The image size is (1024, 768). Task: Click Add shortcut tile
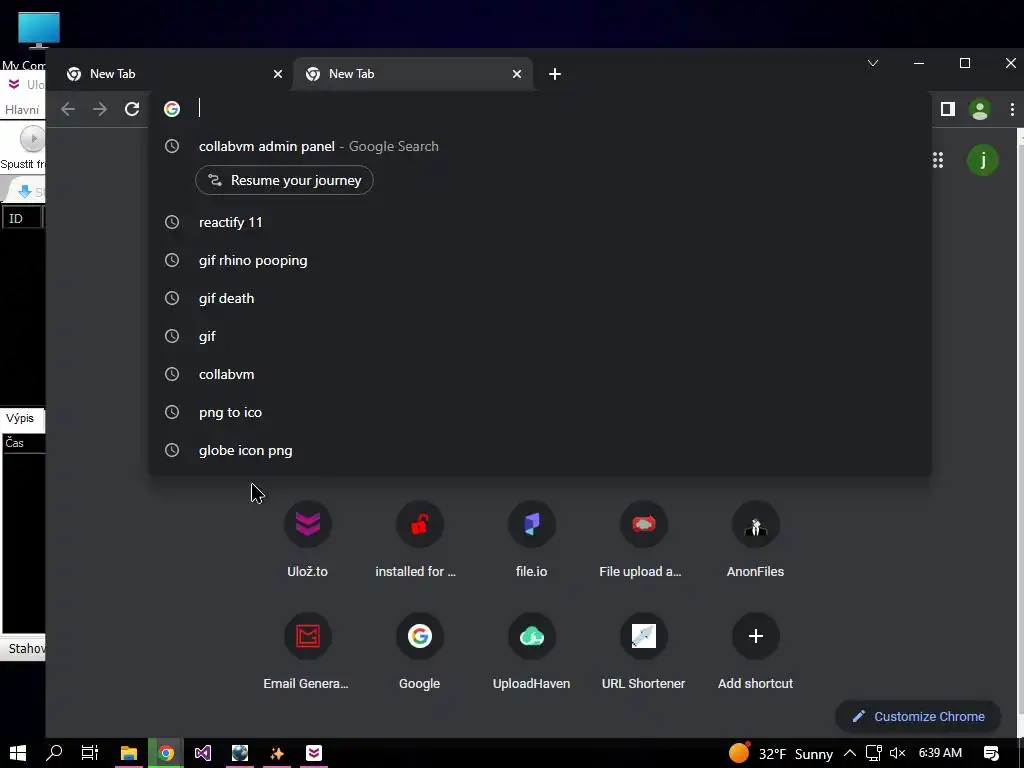point(756,652)
